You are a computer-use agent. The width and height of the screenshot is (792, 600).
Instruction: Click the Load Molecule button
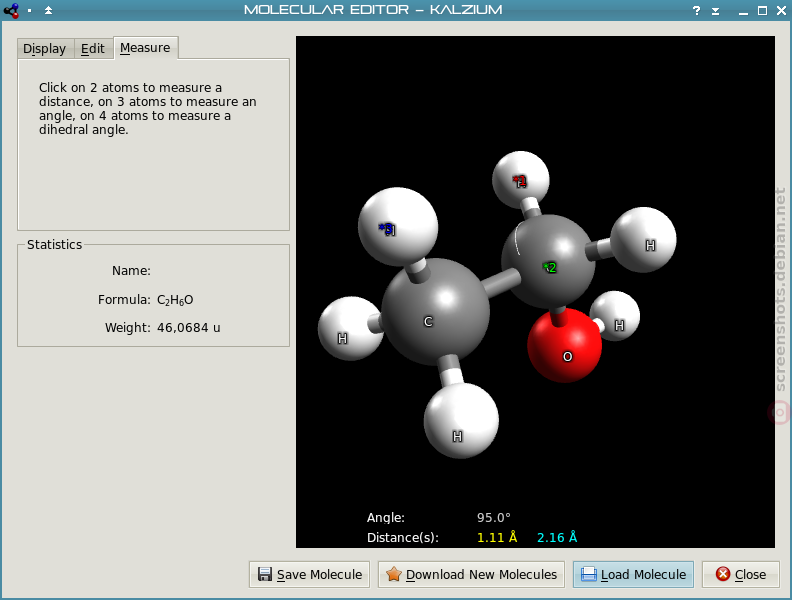tap(633, 574)
